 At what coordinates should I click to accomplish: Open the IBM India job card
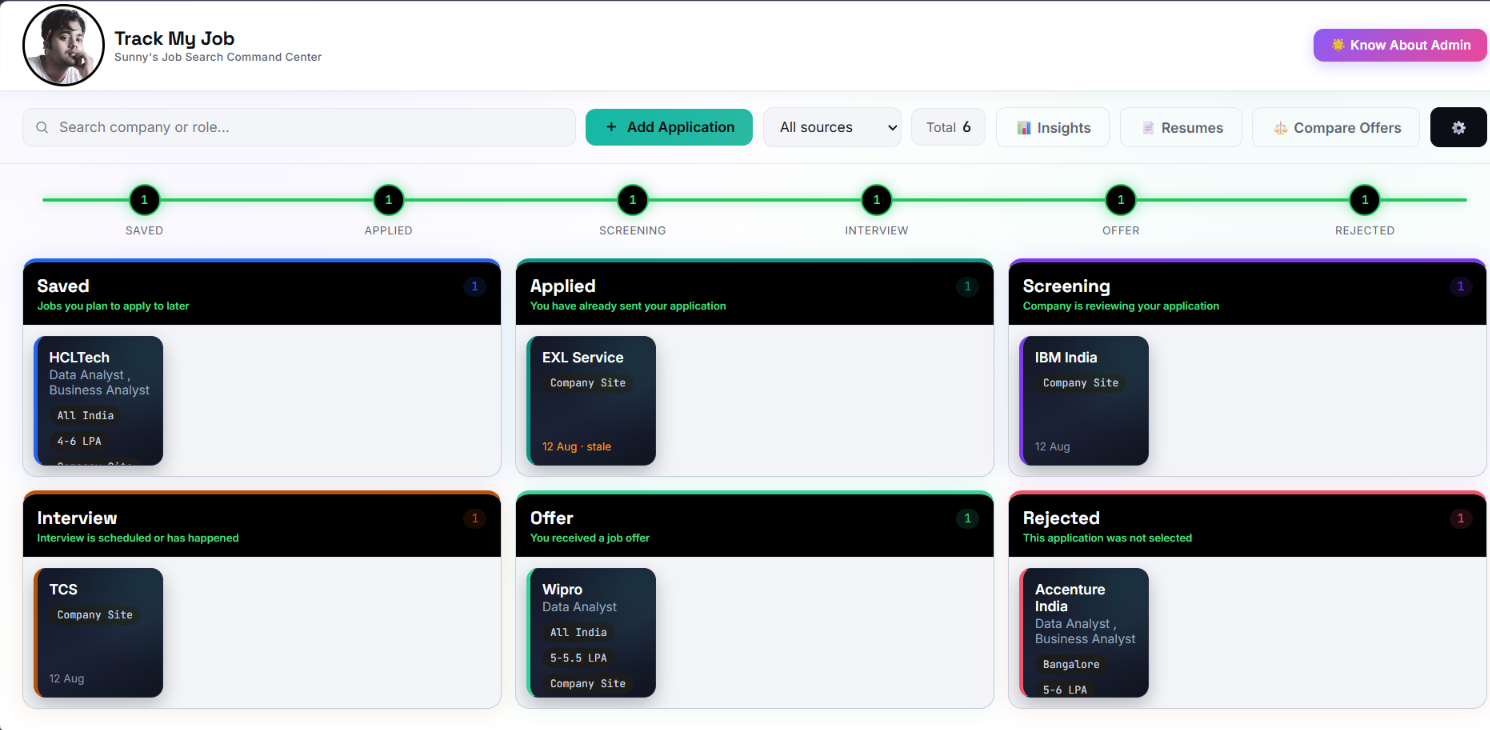[x=1084, y=401]
